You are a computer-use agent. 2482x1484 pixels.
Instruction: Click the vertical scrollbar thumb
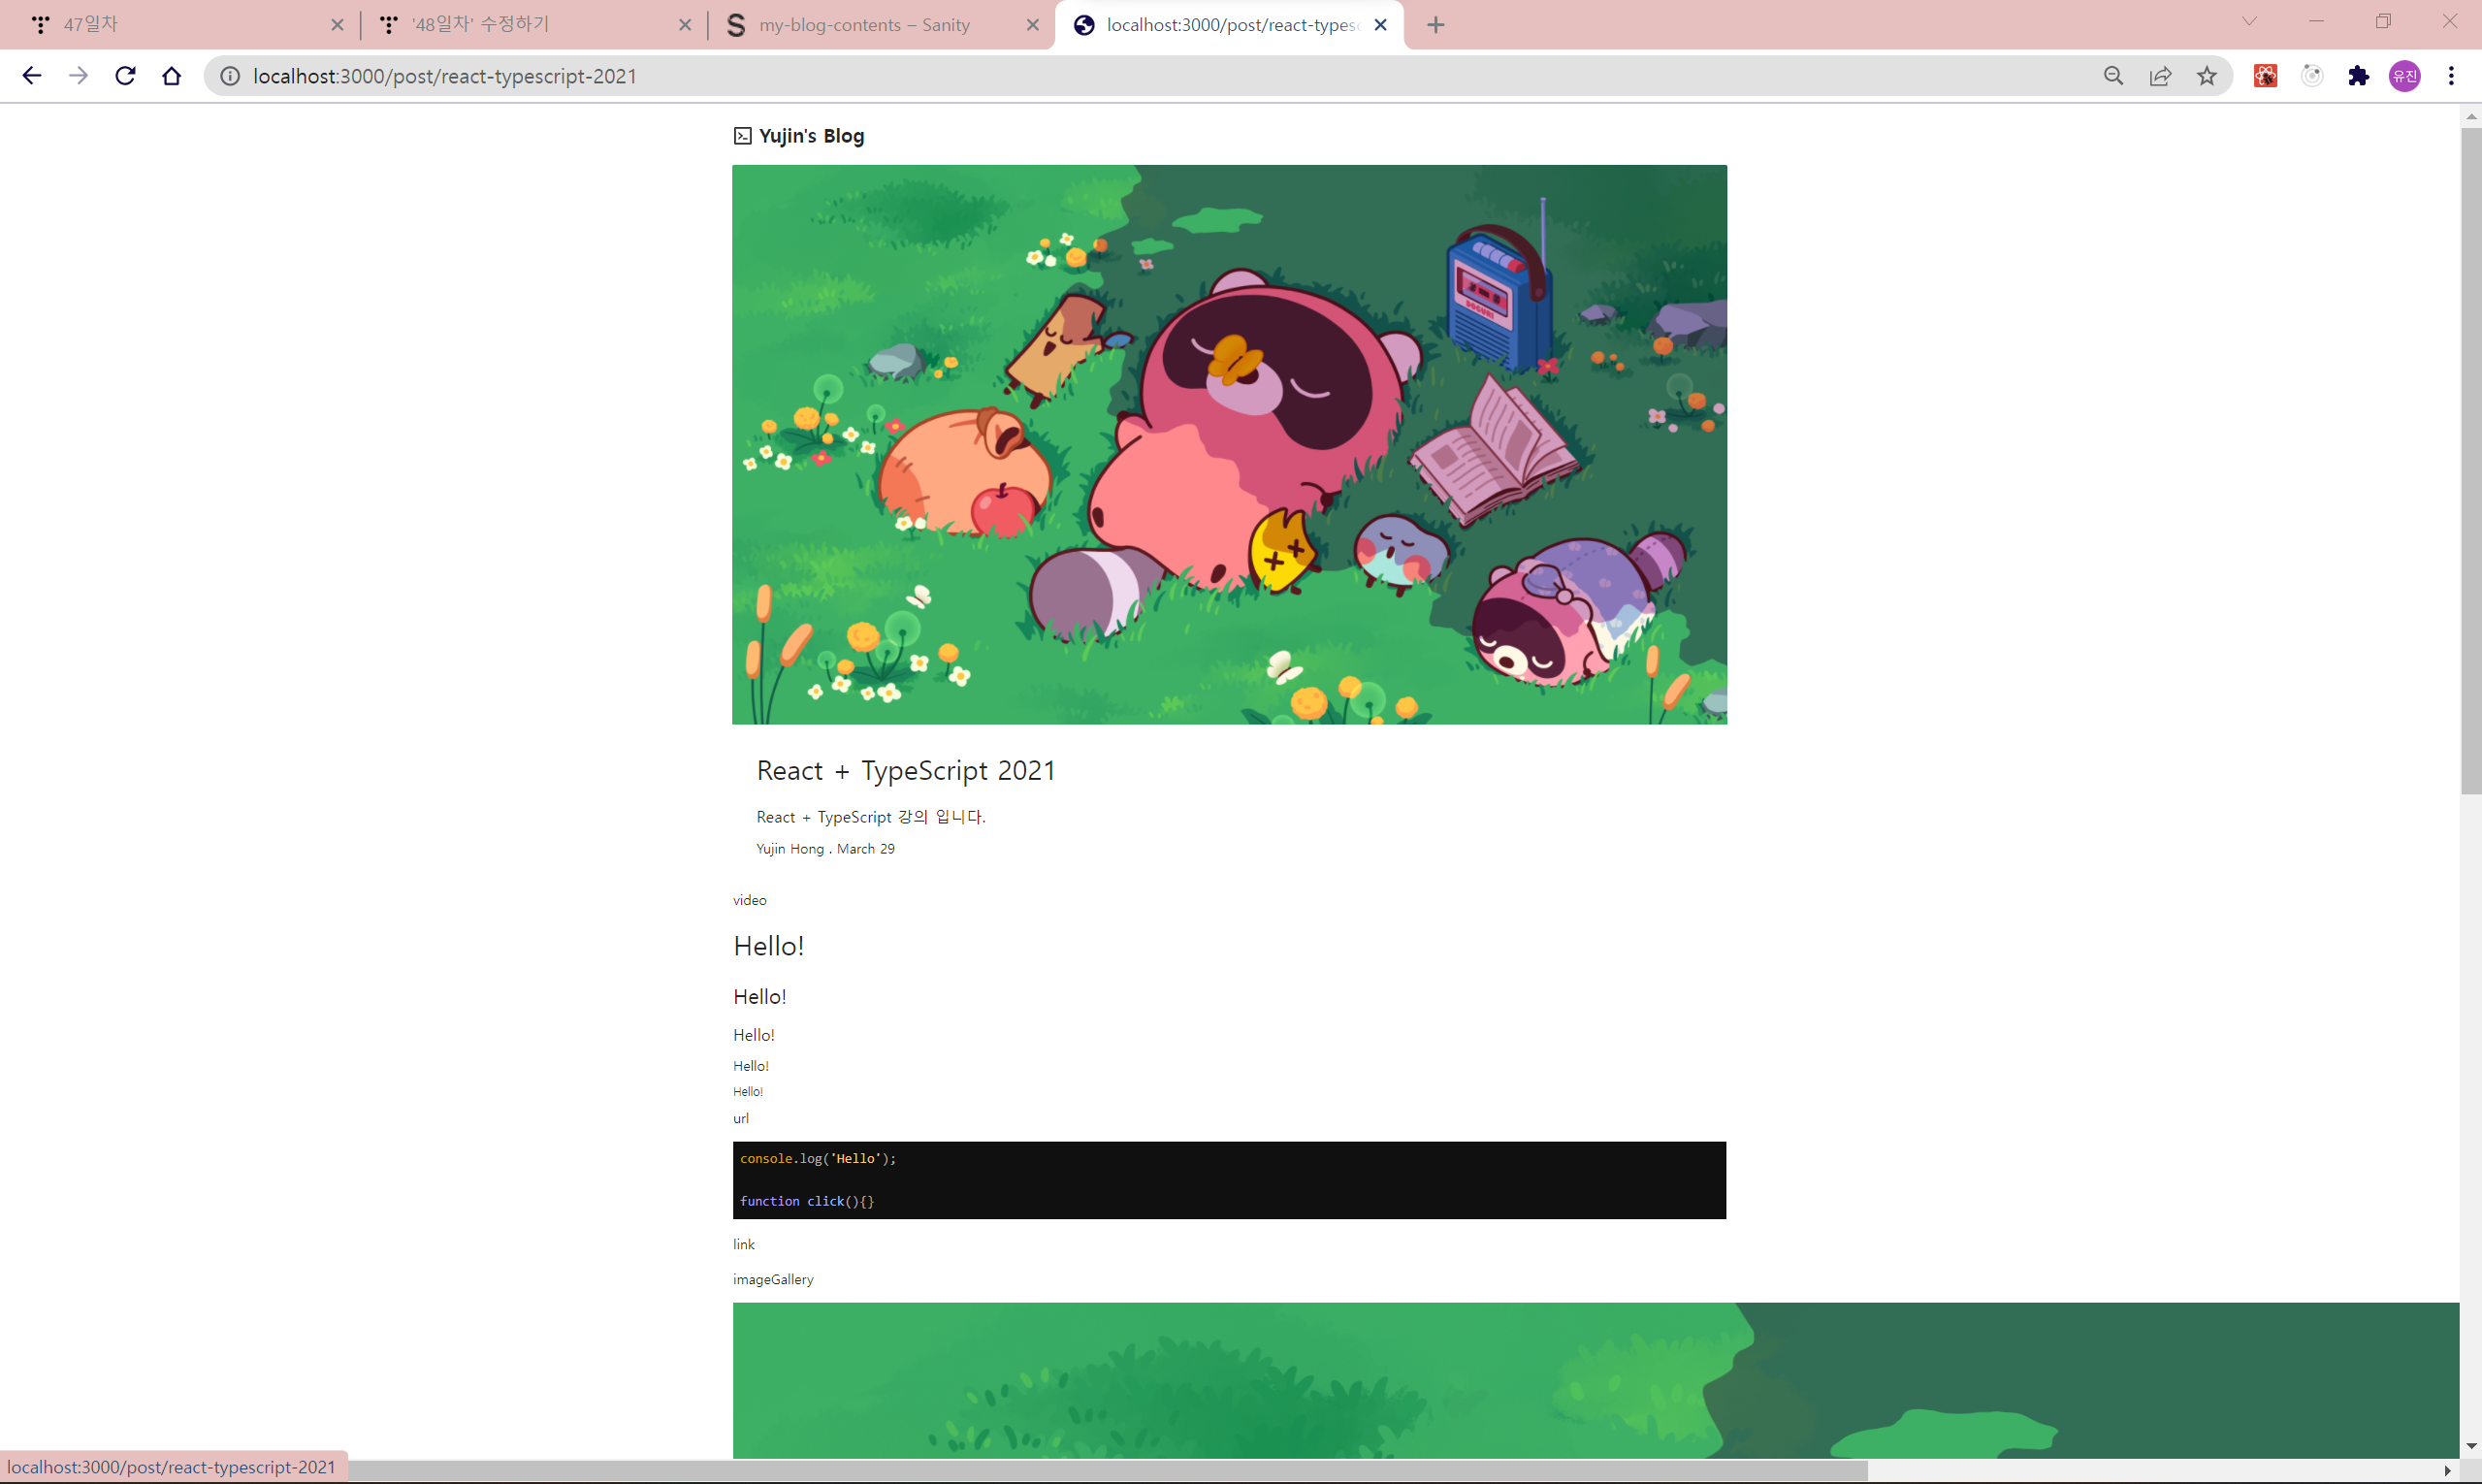[x=2470, y=460]
